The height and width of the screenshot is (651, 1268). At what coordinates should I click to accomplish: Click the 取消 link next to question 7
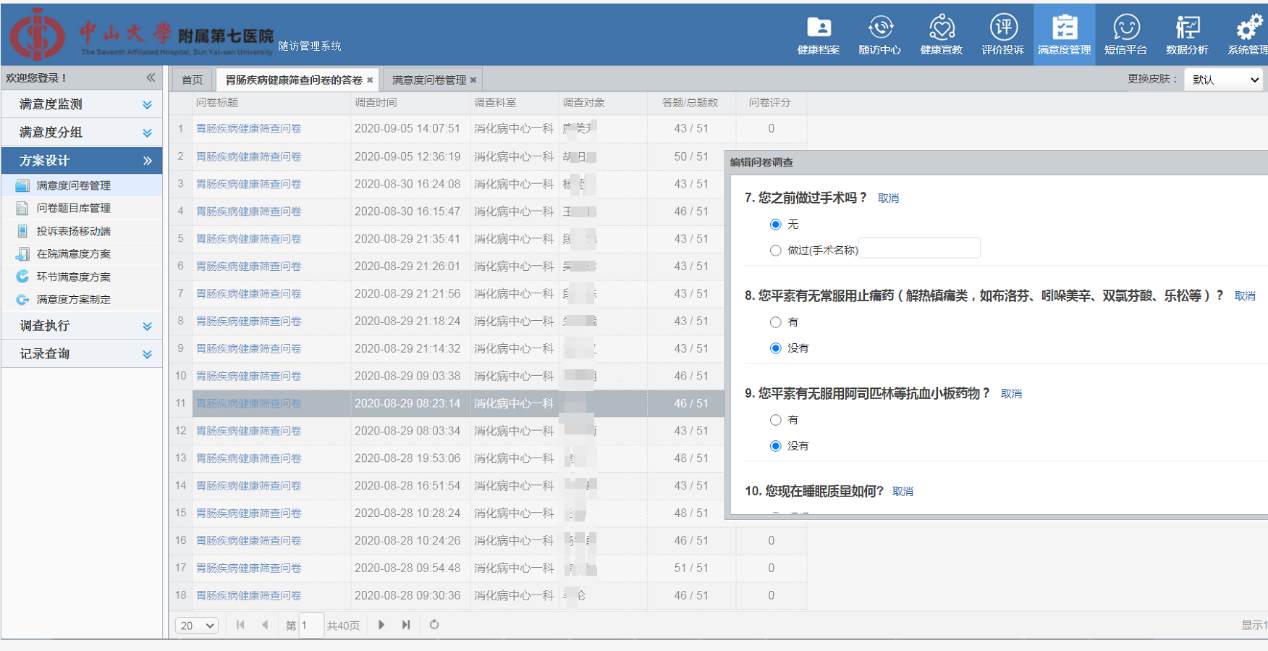tap(888, 198)
